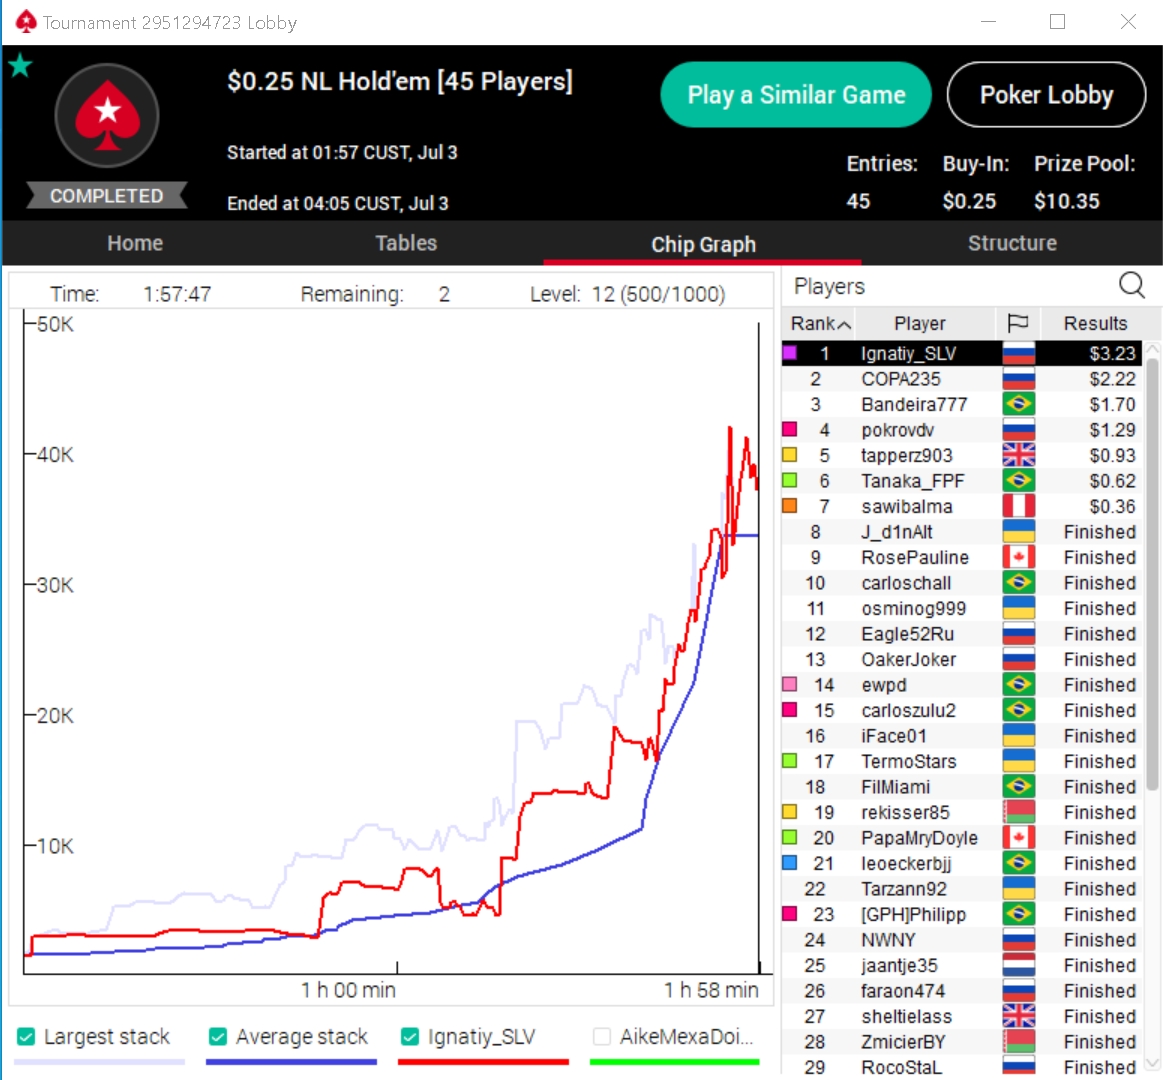
Task: Click the Russian flag beside COPA235
Action: click(x=1018, y=379)
